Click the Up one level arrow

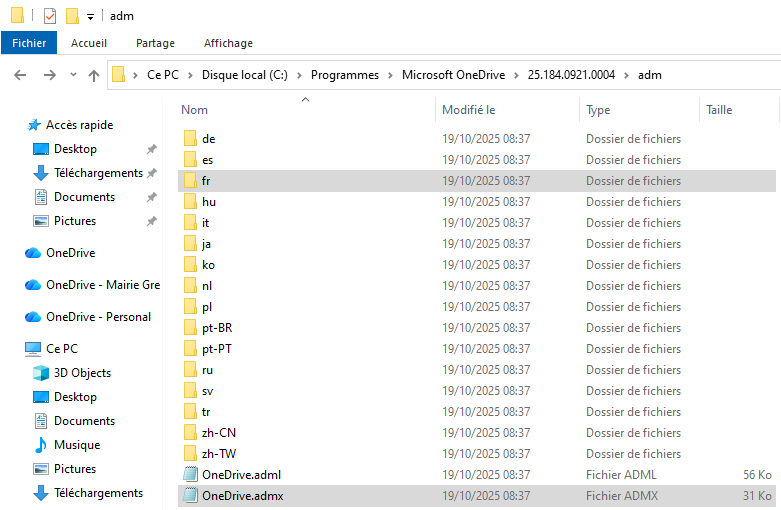coord(94,75)
